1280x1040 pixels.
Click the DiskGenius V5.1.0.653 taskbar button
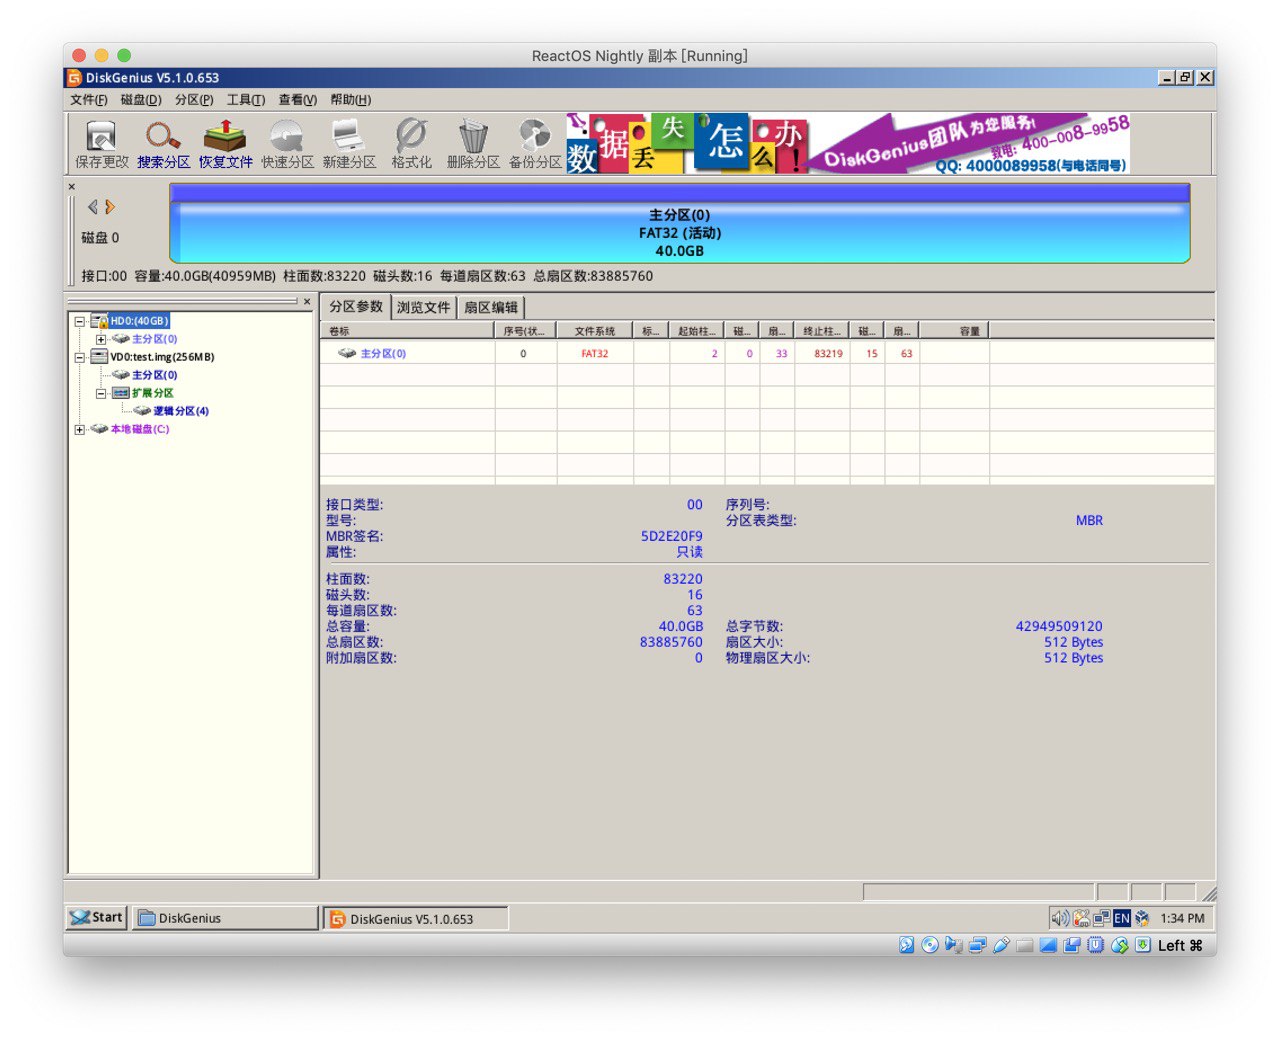pos(416,918)
